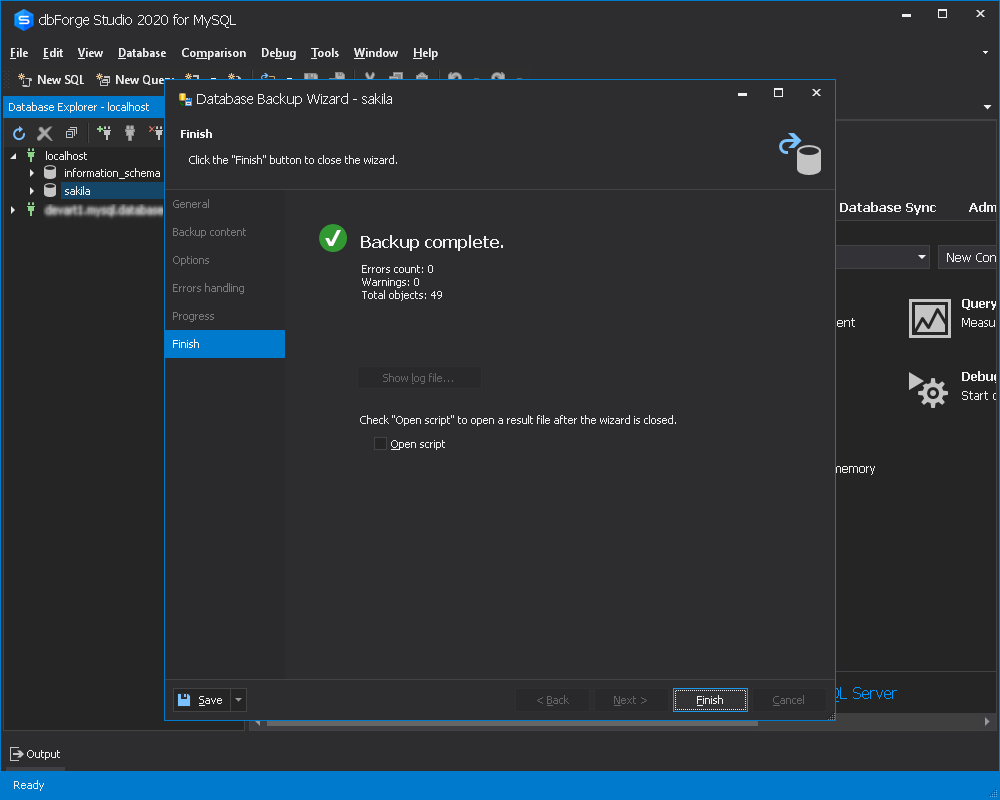The height and width of the screenshot is (800, 1000).
Task: Collapse the localhost connection node
Action: point(13,156)
